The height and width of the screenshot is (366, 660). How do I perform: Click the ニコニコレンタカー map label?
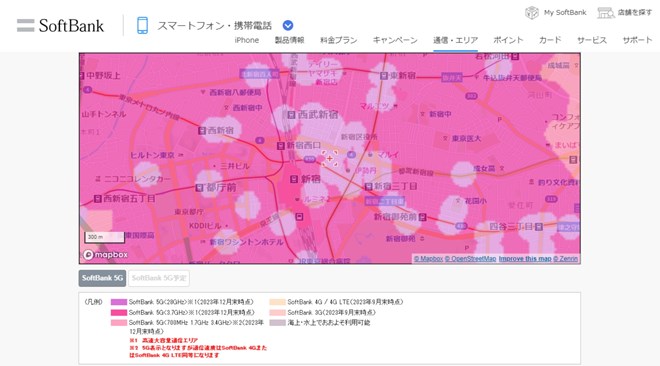tap(137, 179)
